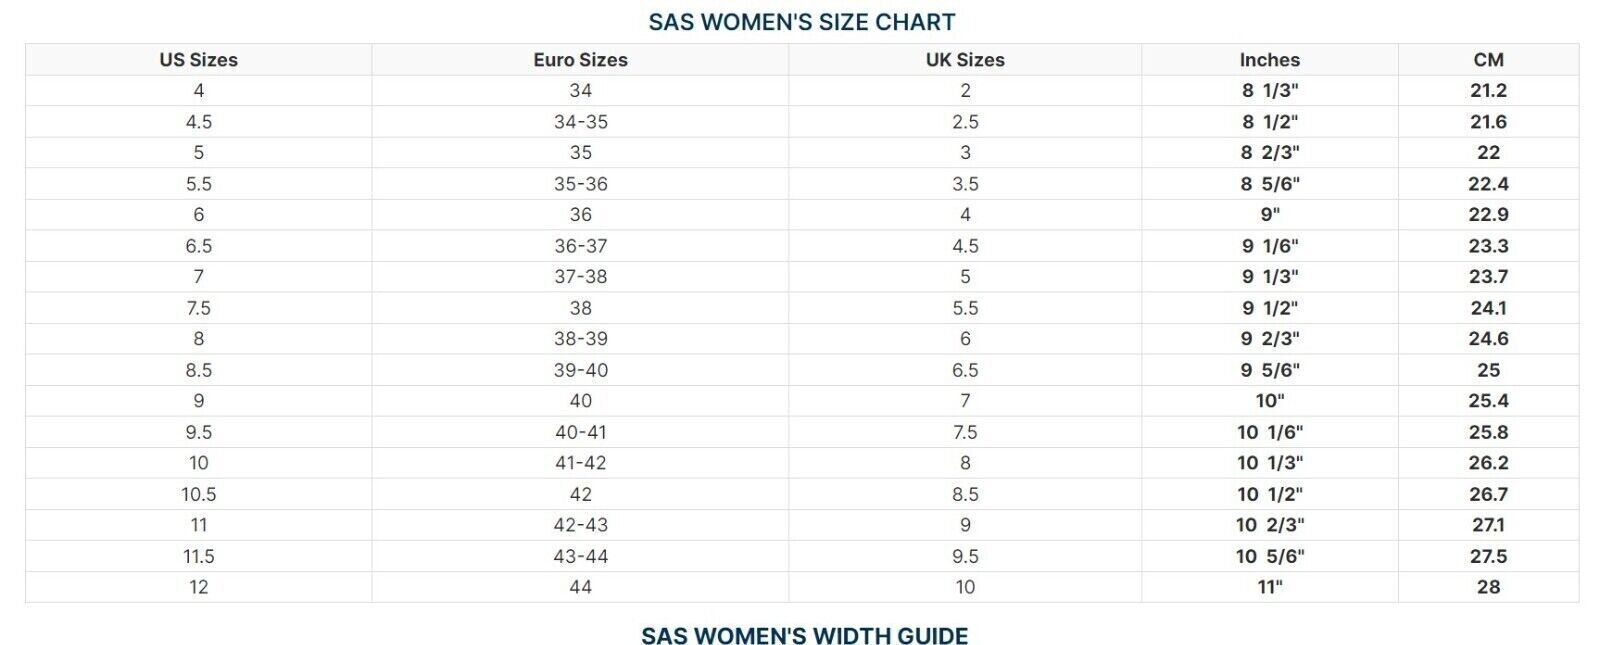Click UK size 3.5 cell

click(x=965, y=184)
